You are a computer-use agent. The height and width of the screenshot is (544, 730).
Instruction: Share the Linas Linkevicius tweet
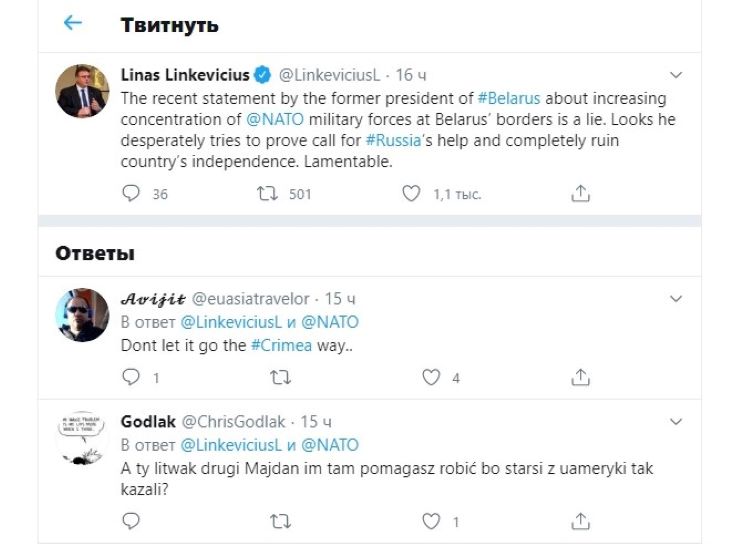[x=582, y=194]
